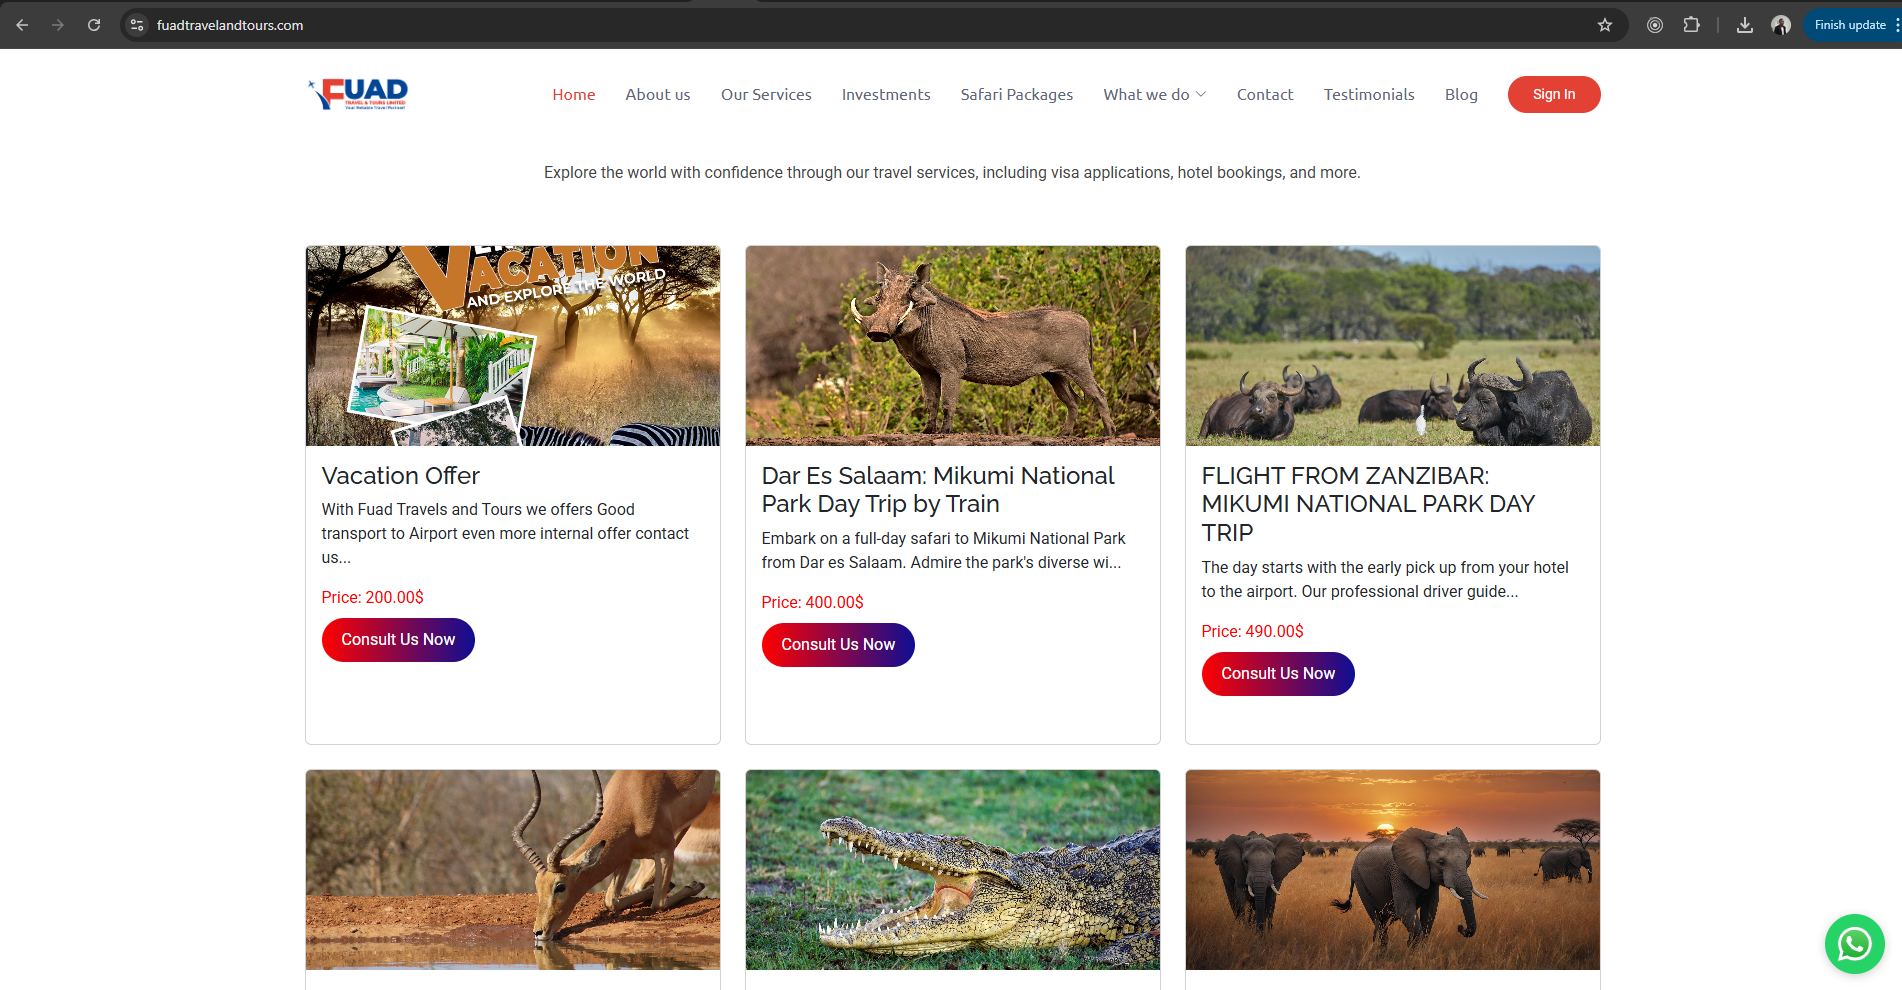This screenshot has width=1902, height=990.
Task: Open the Downloads icon in the toolbar
Action: 1744,25
